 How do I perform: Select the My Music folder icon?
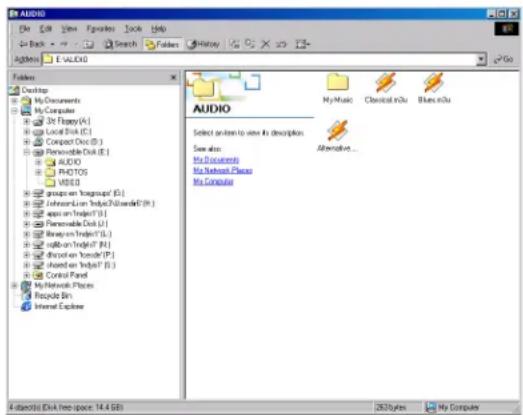(x=338, y=88)
